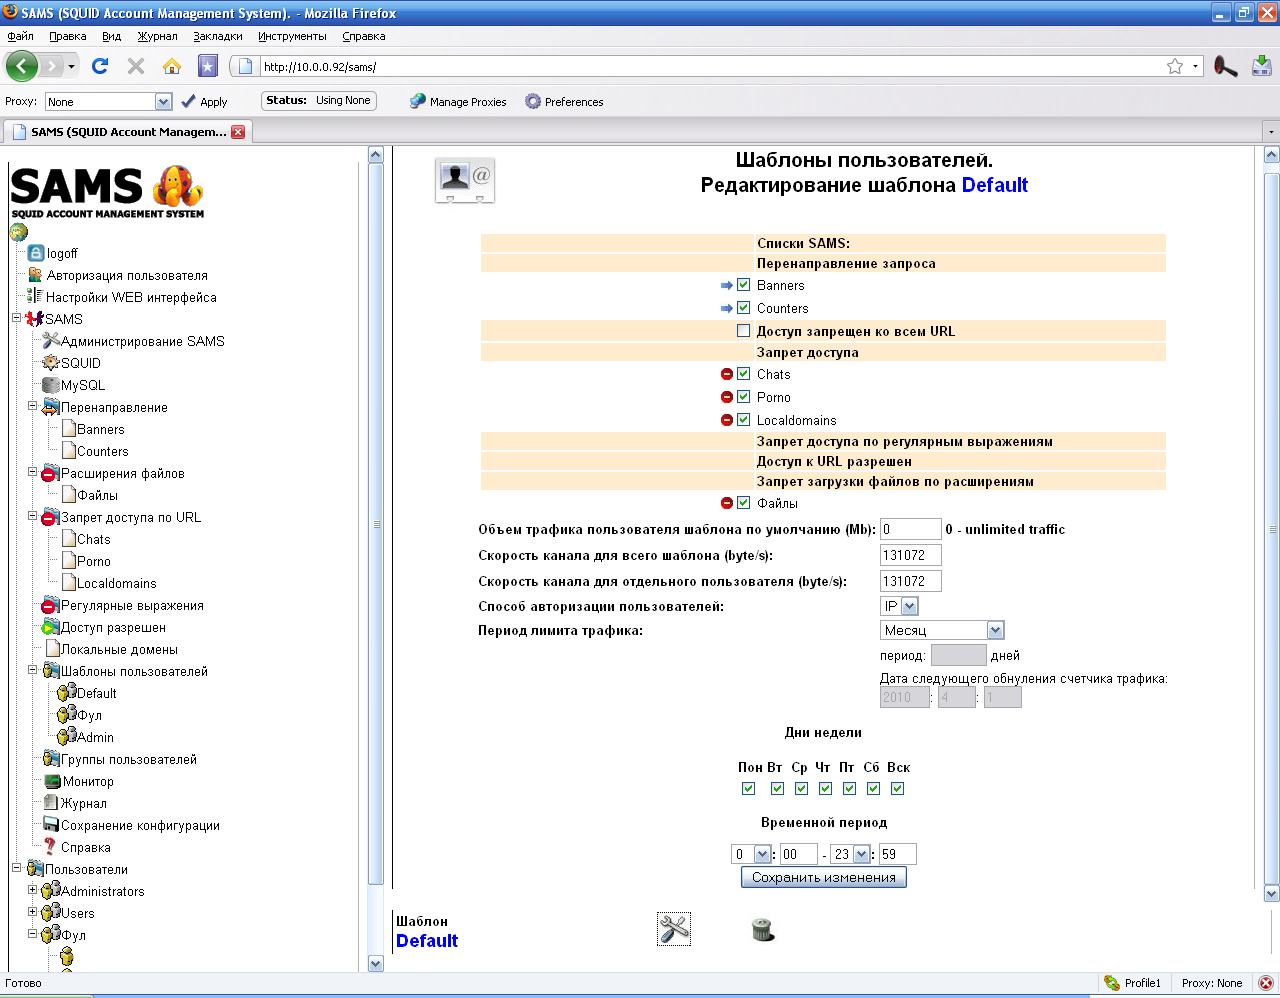Open the Журнал menu in menubar
Screen dimensions: 1280x998
click(158, 36)
